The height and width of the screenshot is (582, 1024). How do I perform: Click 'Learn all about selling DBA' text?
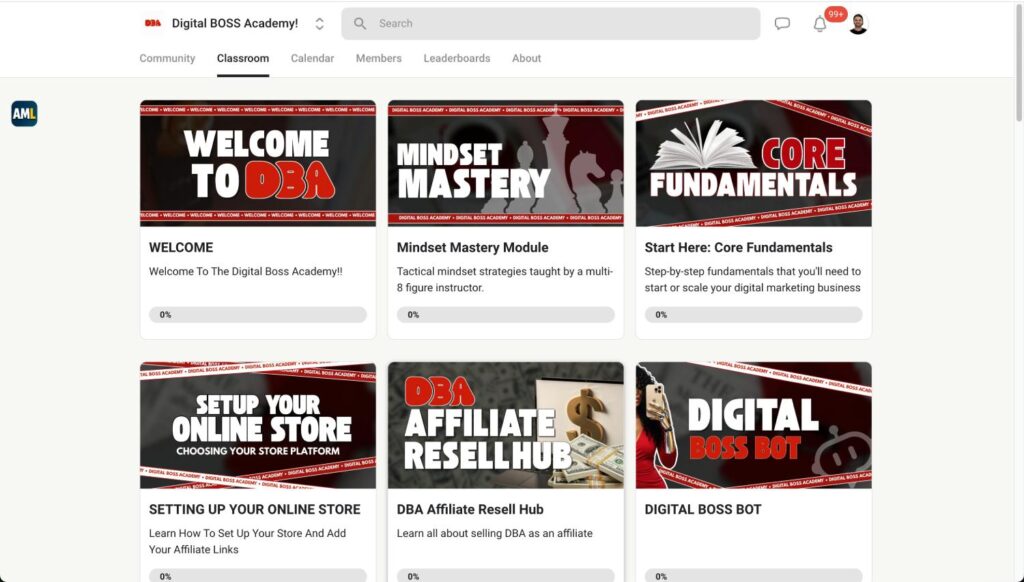[494, 534]
